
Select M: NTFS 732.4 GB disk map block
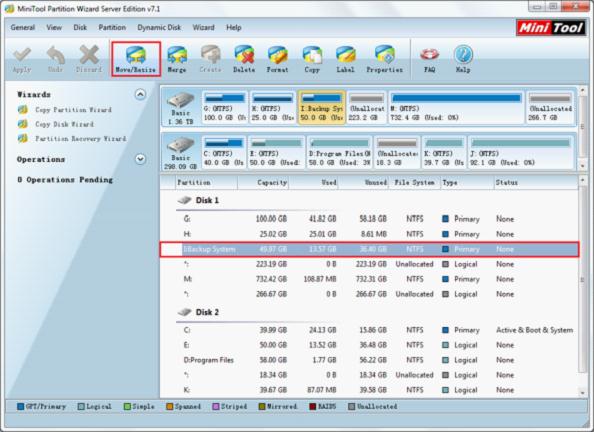pos(456,108)
